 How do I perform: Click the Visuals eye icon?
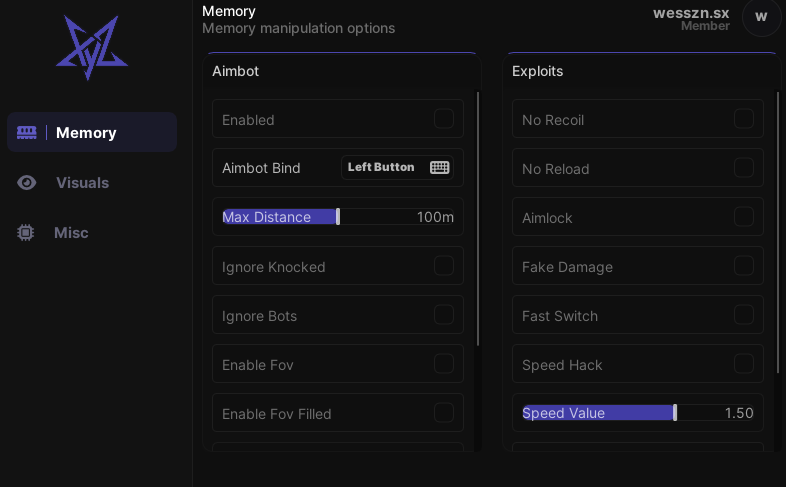[27, 183]
